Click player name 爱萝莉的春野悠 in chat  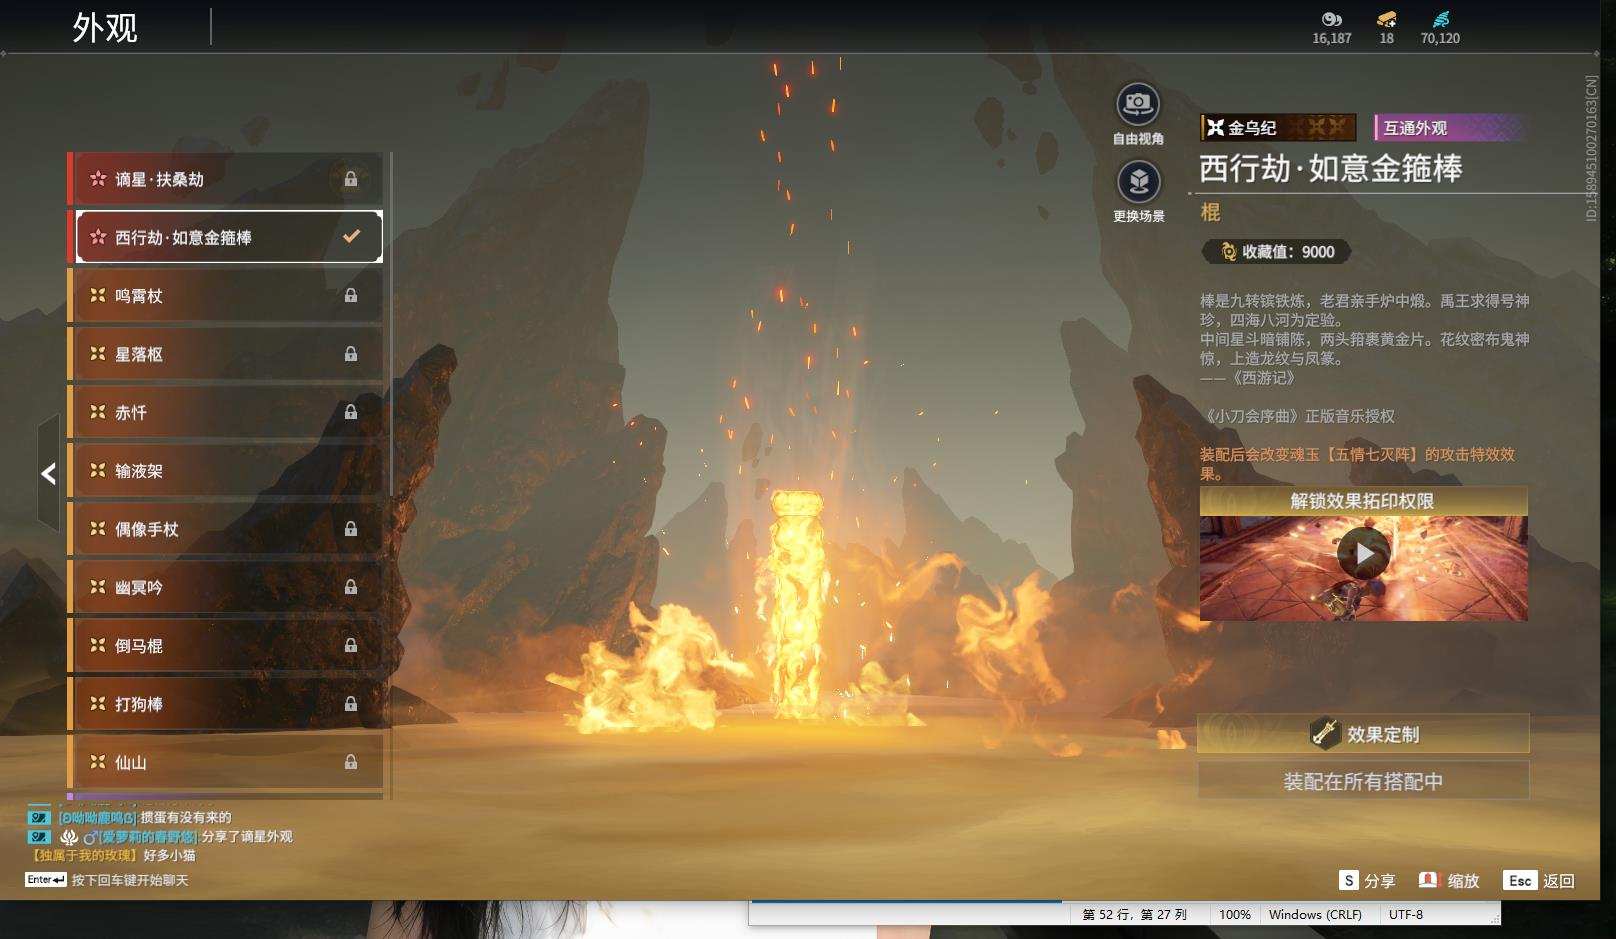click(146, 837)
